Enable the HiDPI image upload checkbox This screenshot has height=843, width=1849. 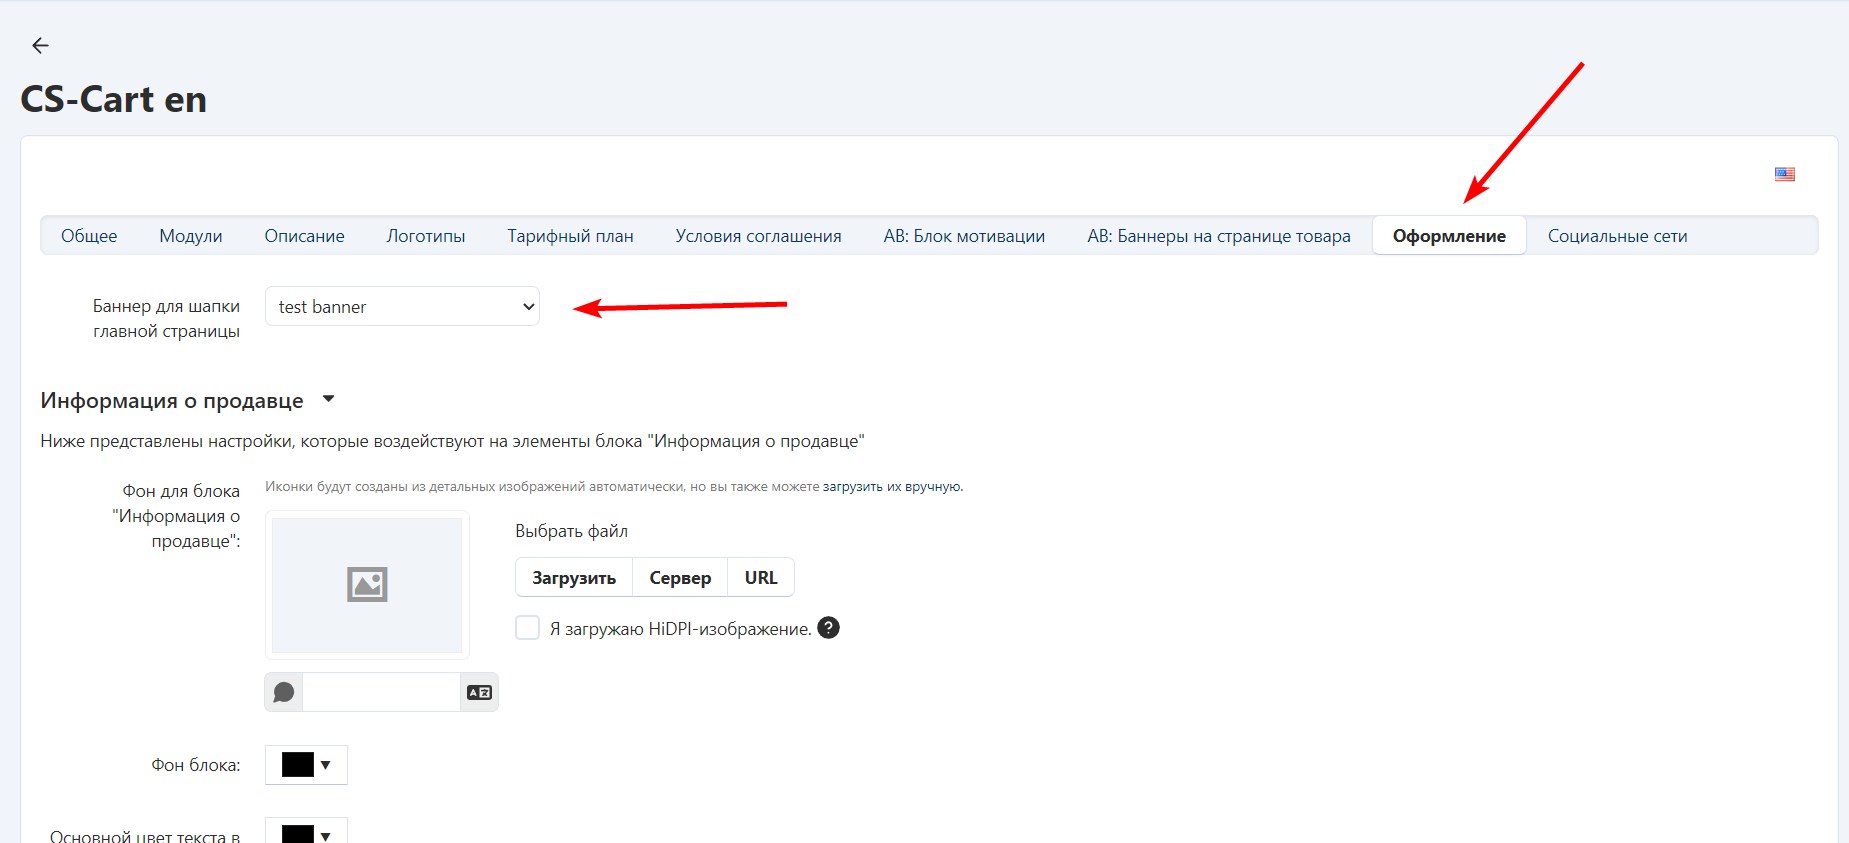(527, 628)
